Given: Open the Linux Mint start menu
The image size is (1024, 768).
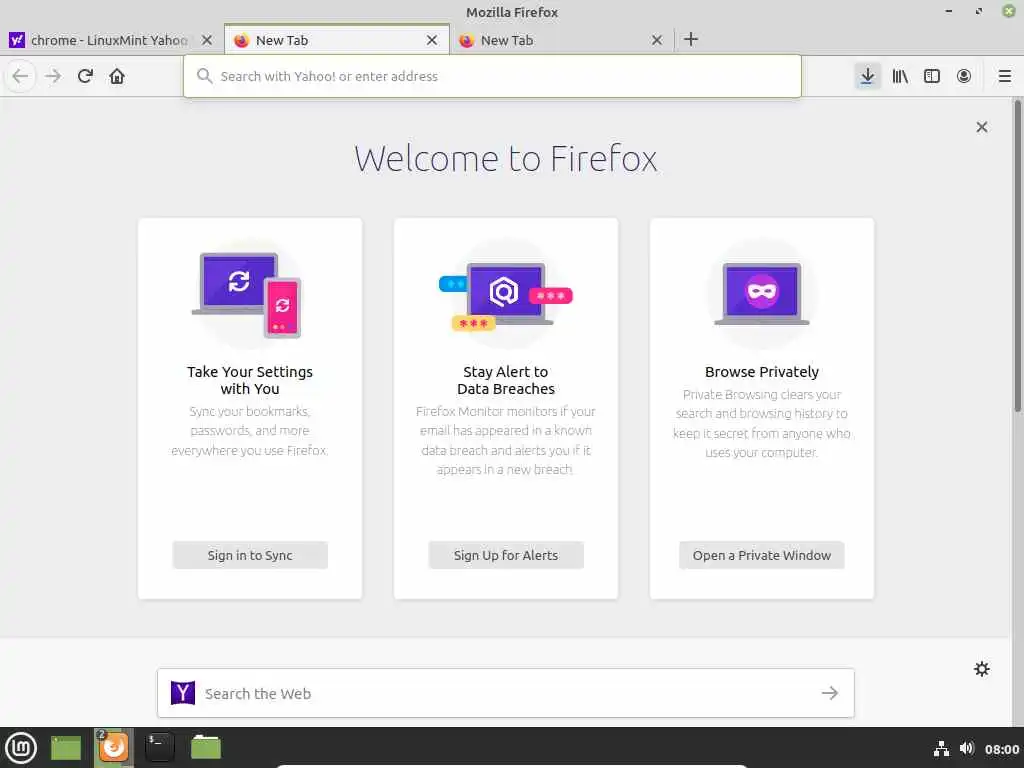Looking at the screenshot, I should 21,747.
